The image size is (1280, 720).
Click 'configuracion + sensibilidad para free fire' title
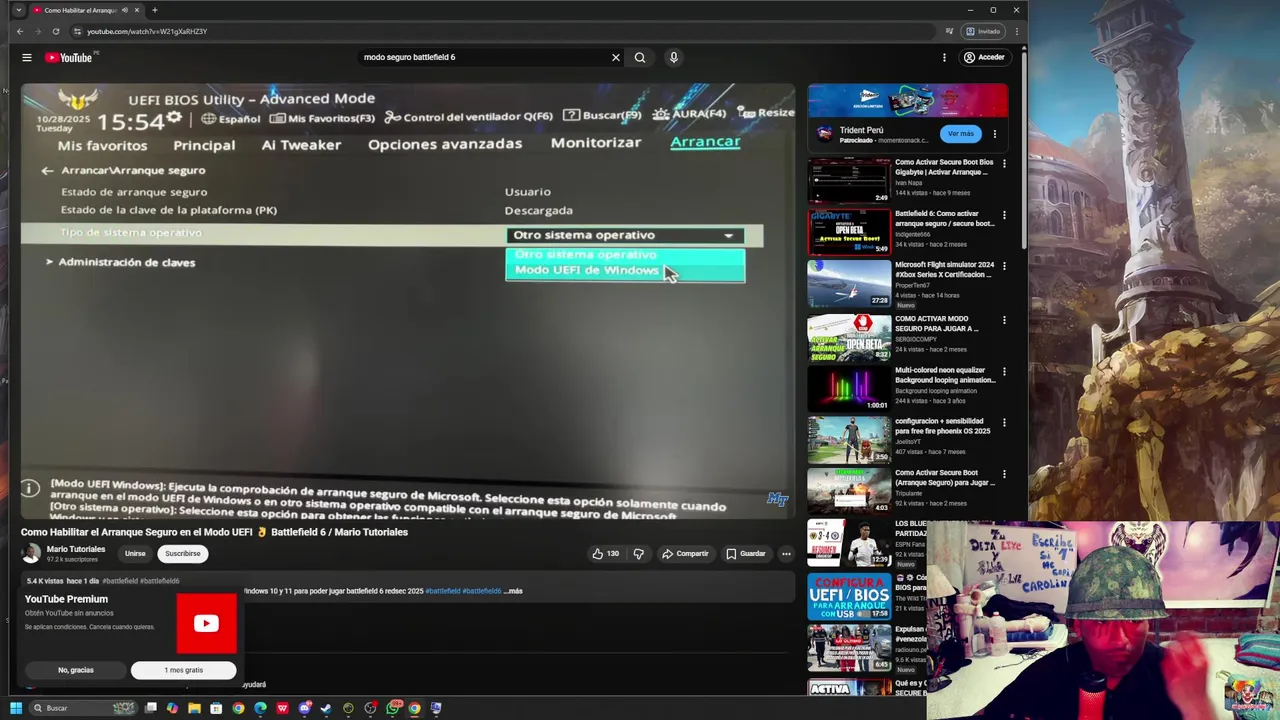[x=942, y=426]
